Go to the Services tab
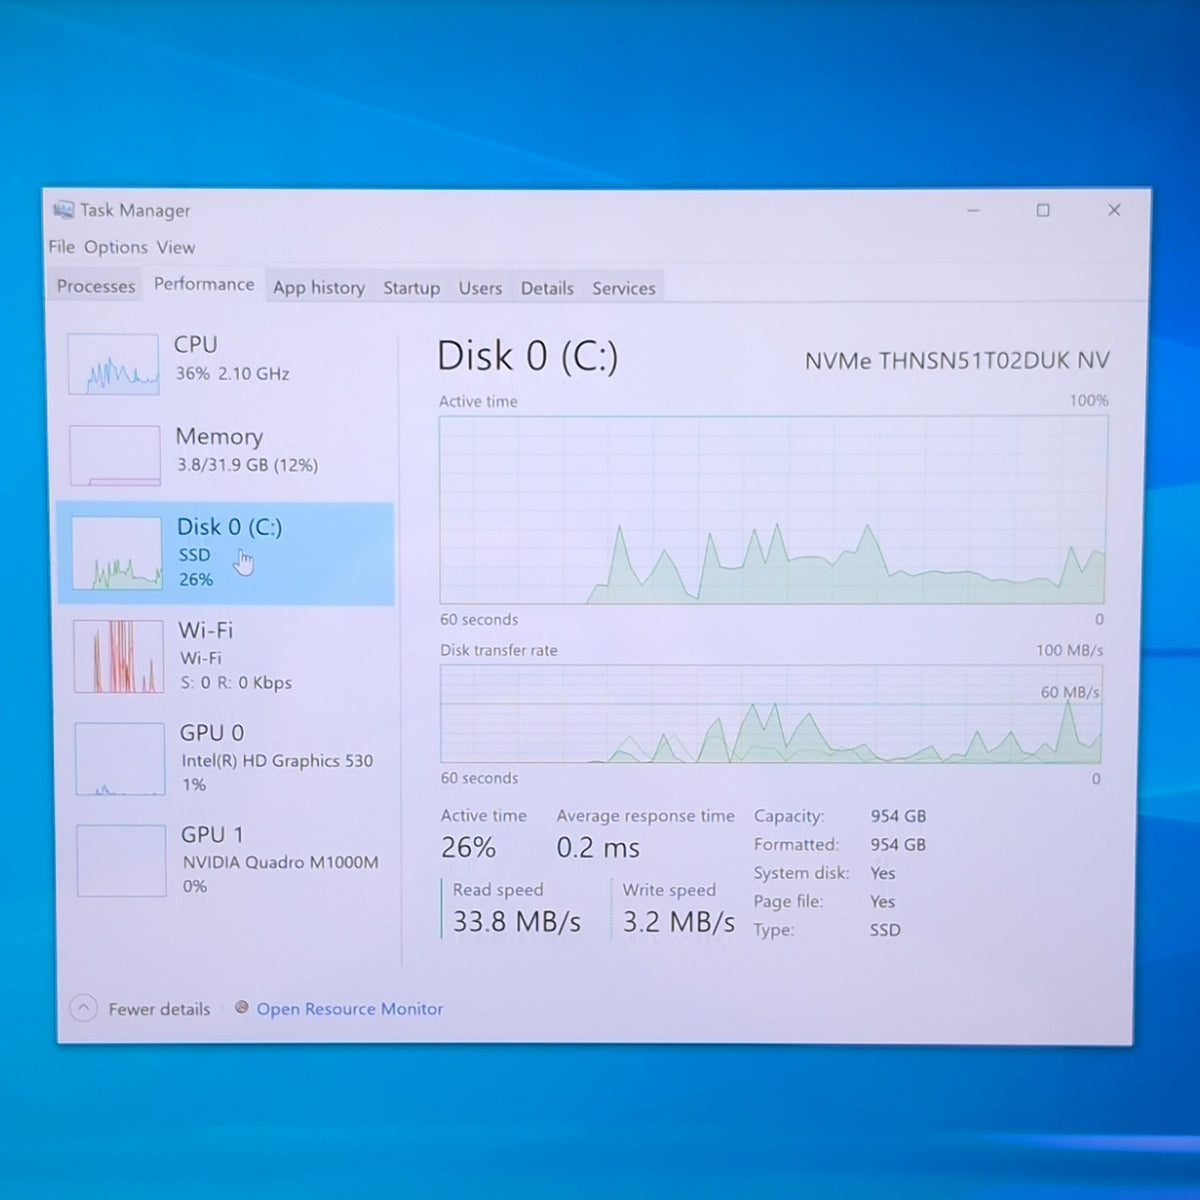Image resolution: width=1200 pixels, height=1200 pixels. tap(624, 288)
